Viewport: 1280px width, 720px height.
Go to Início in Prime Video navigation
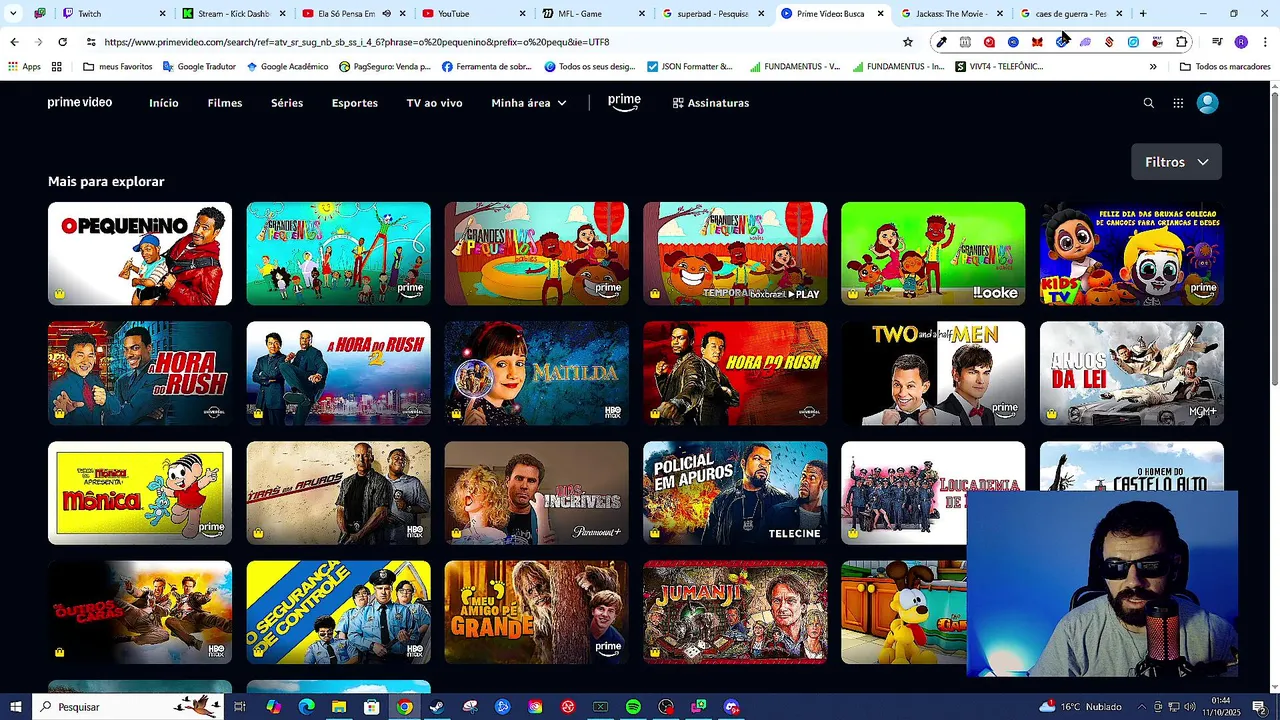point(164,103)
